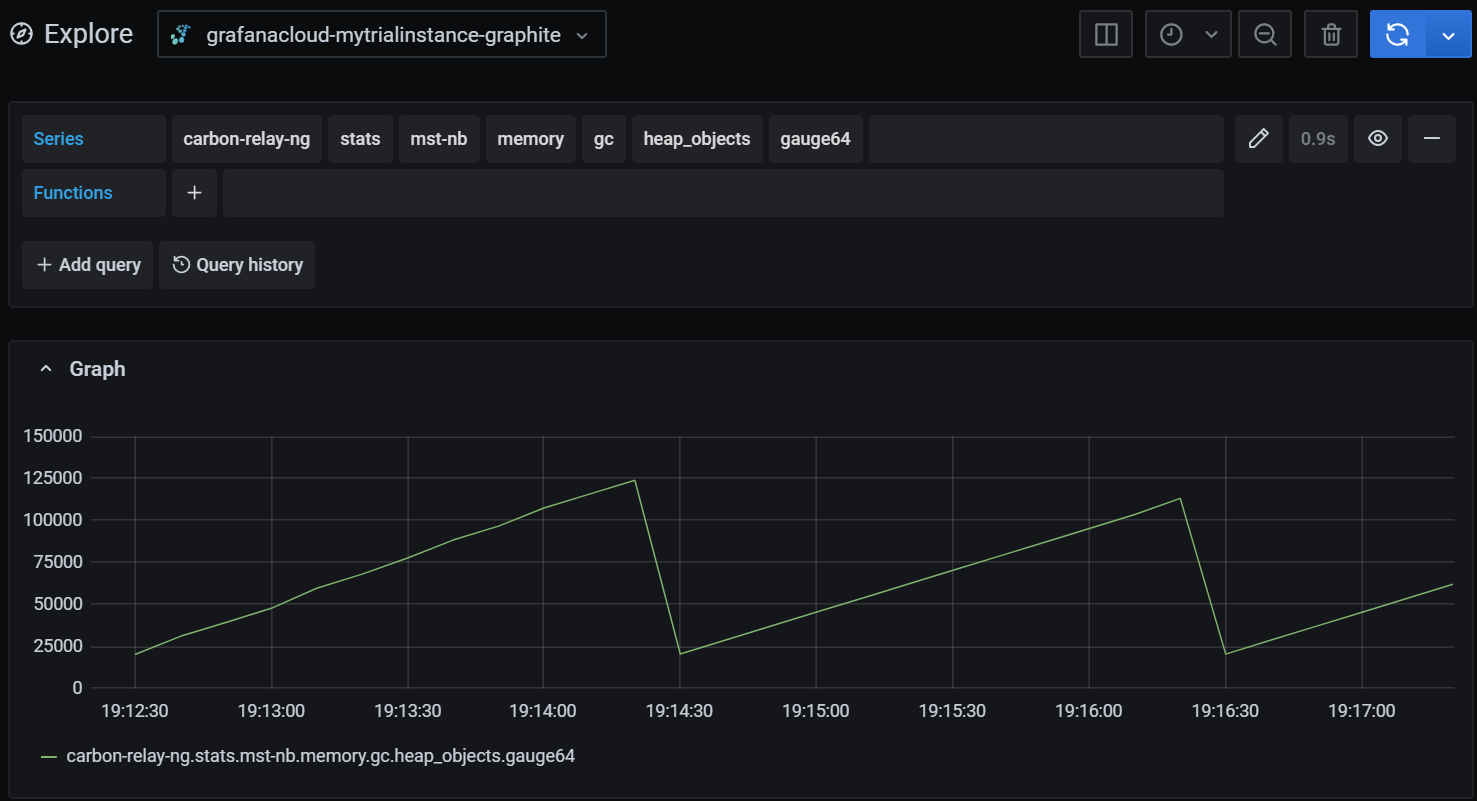Toggle the heap_objects series in the legend
Screen dimensions: 1477x801
320,756
